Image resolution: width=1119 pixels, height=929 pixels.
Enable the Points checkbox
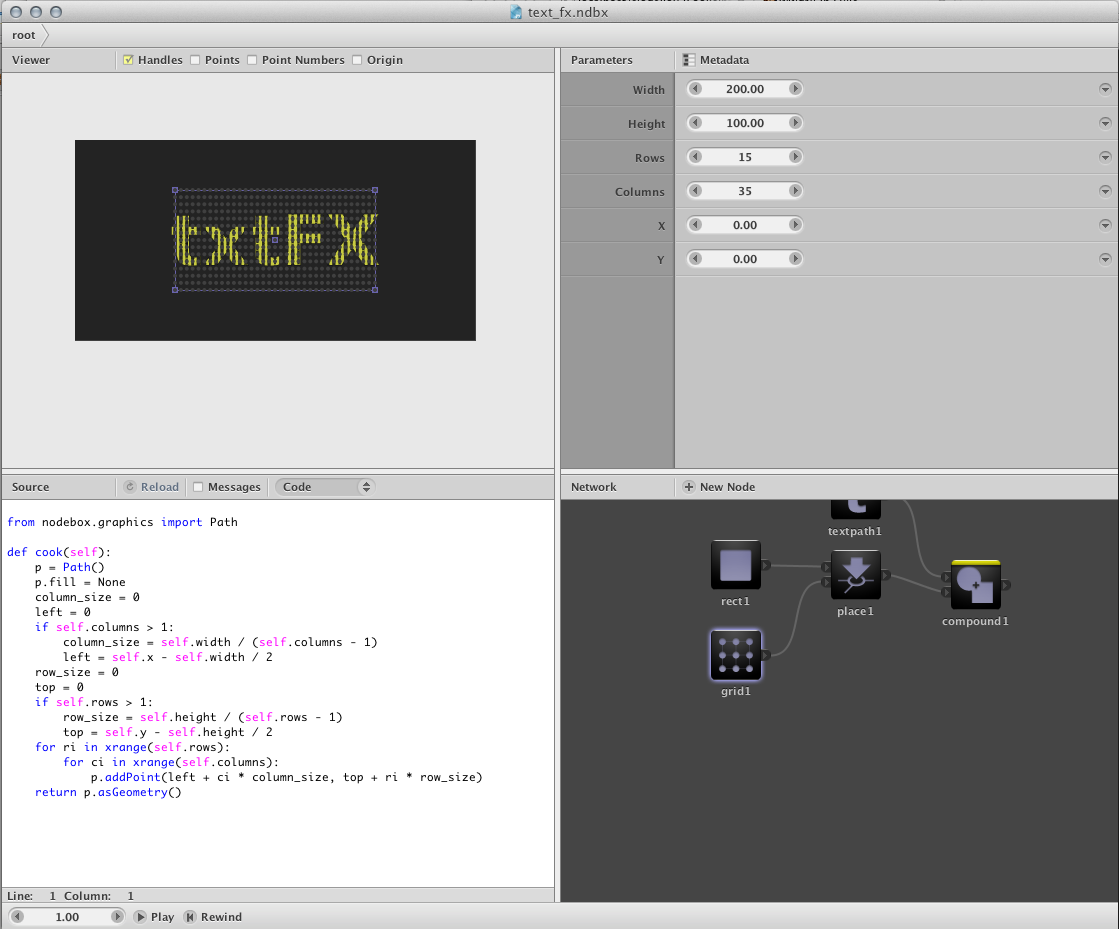[195, 60]
